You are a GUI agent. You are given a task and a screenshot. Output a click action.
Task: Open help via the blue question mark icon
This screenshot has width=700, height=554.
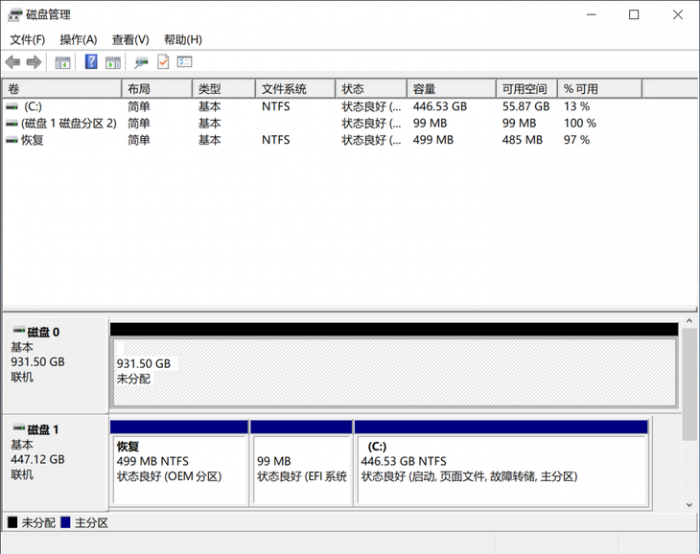click(91, 62)
